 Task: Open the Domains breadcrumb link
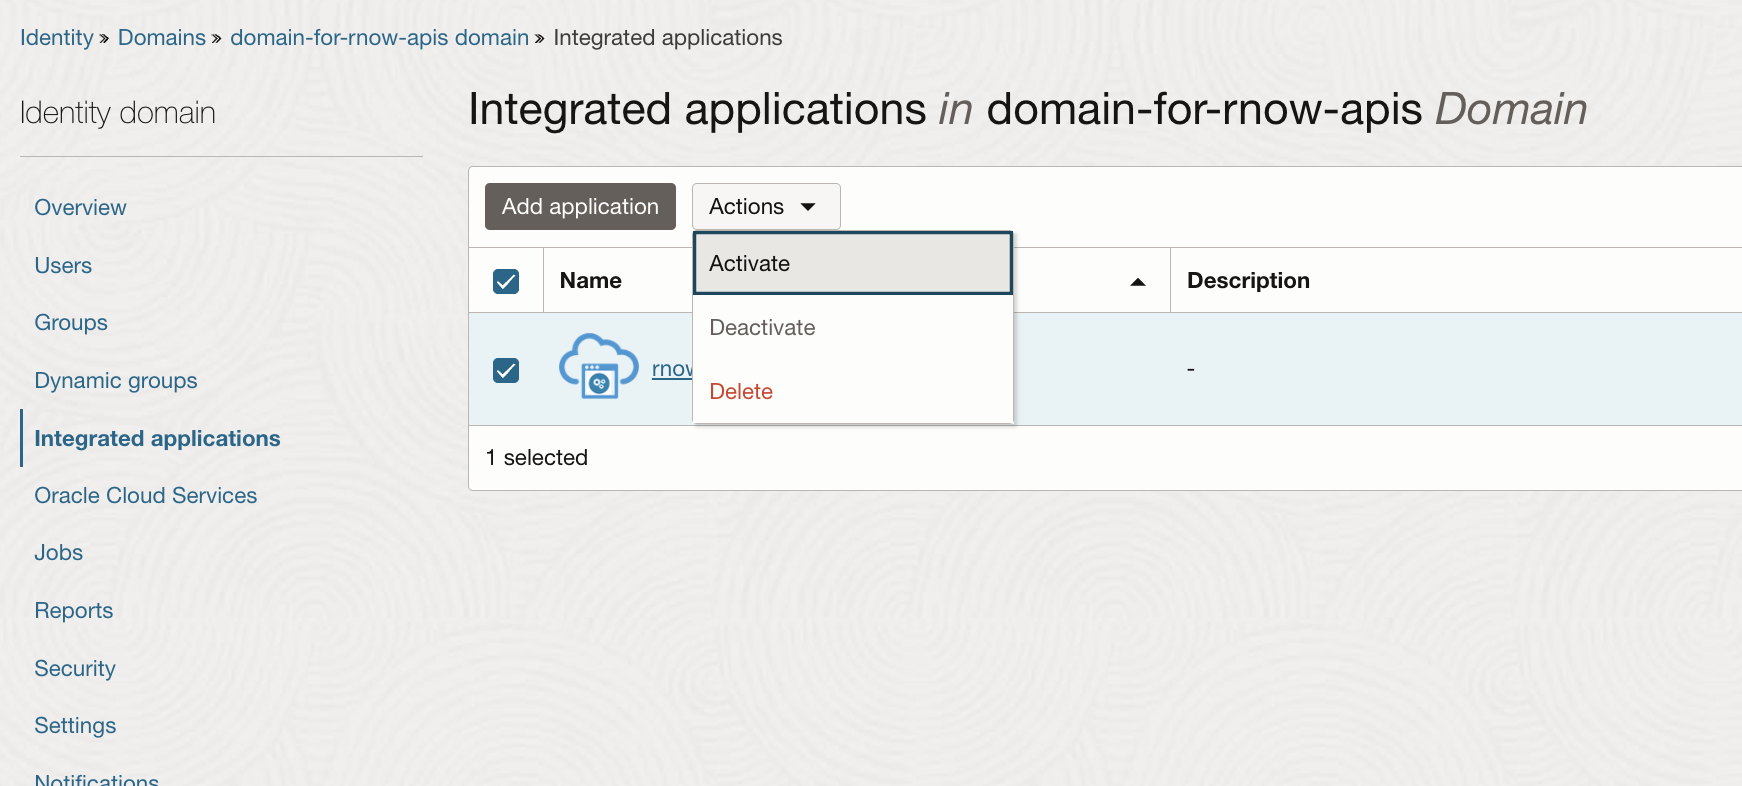(162, 38)
